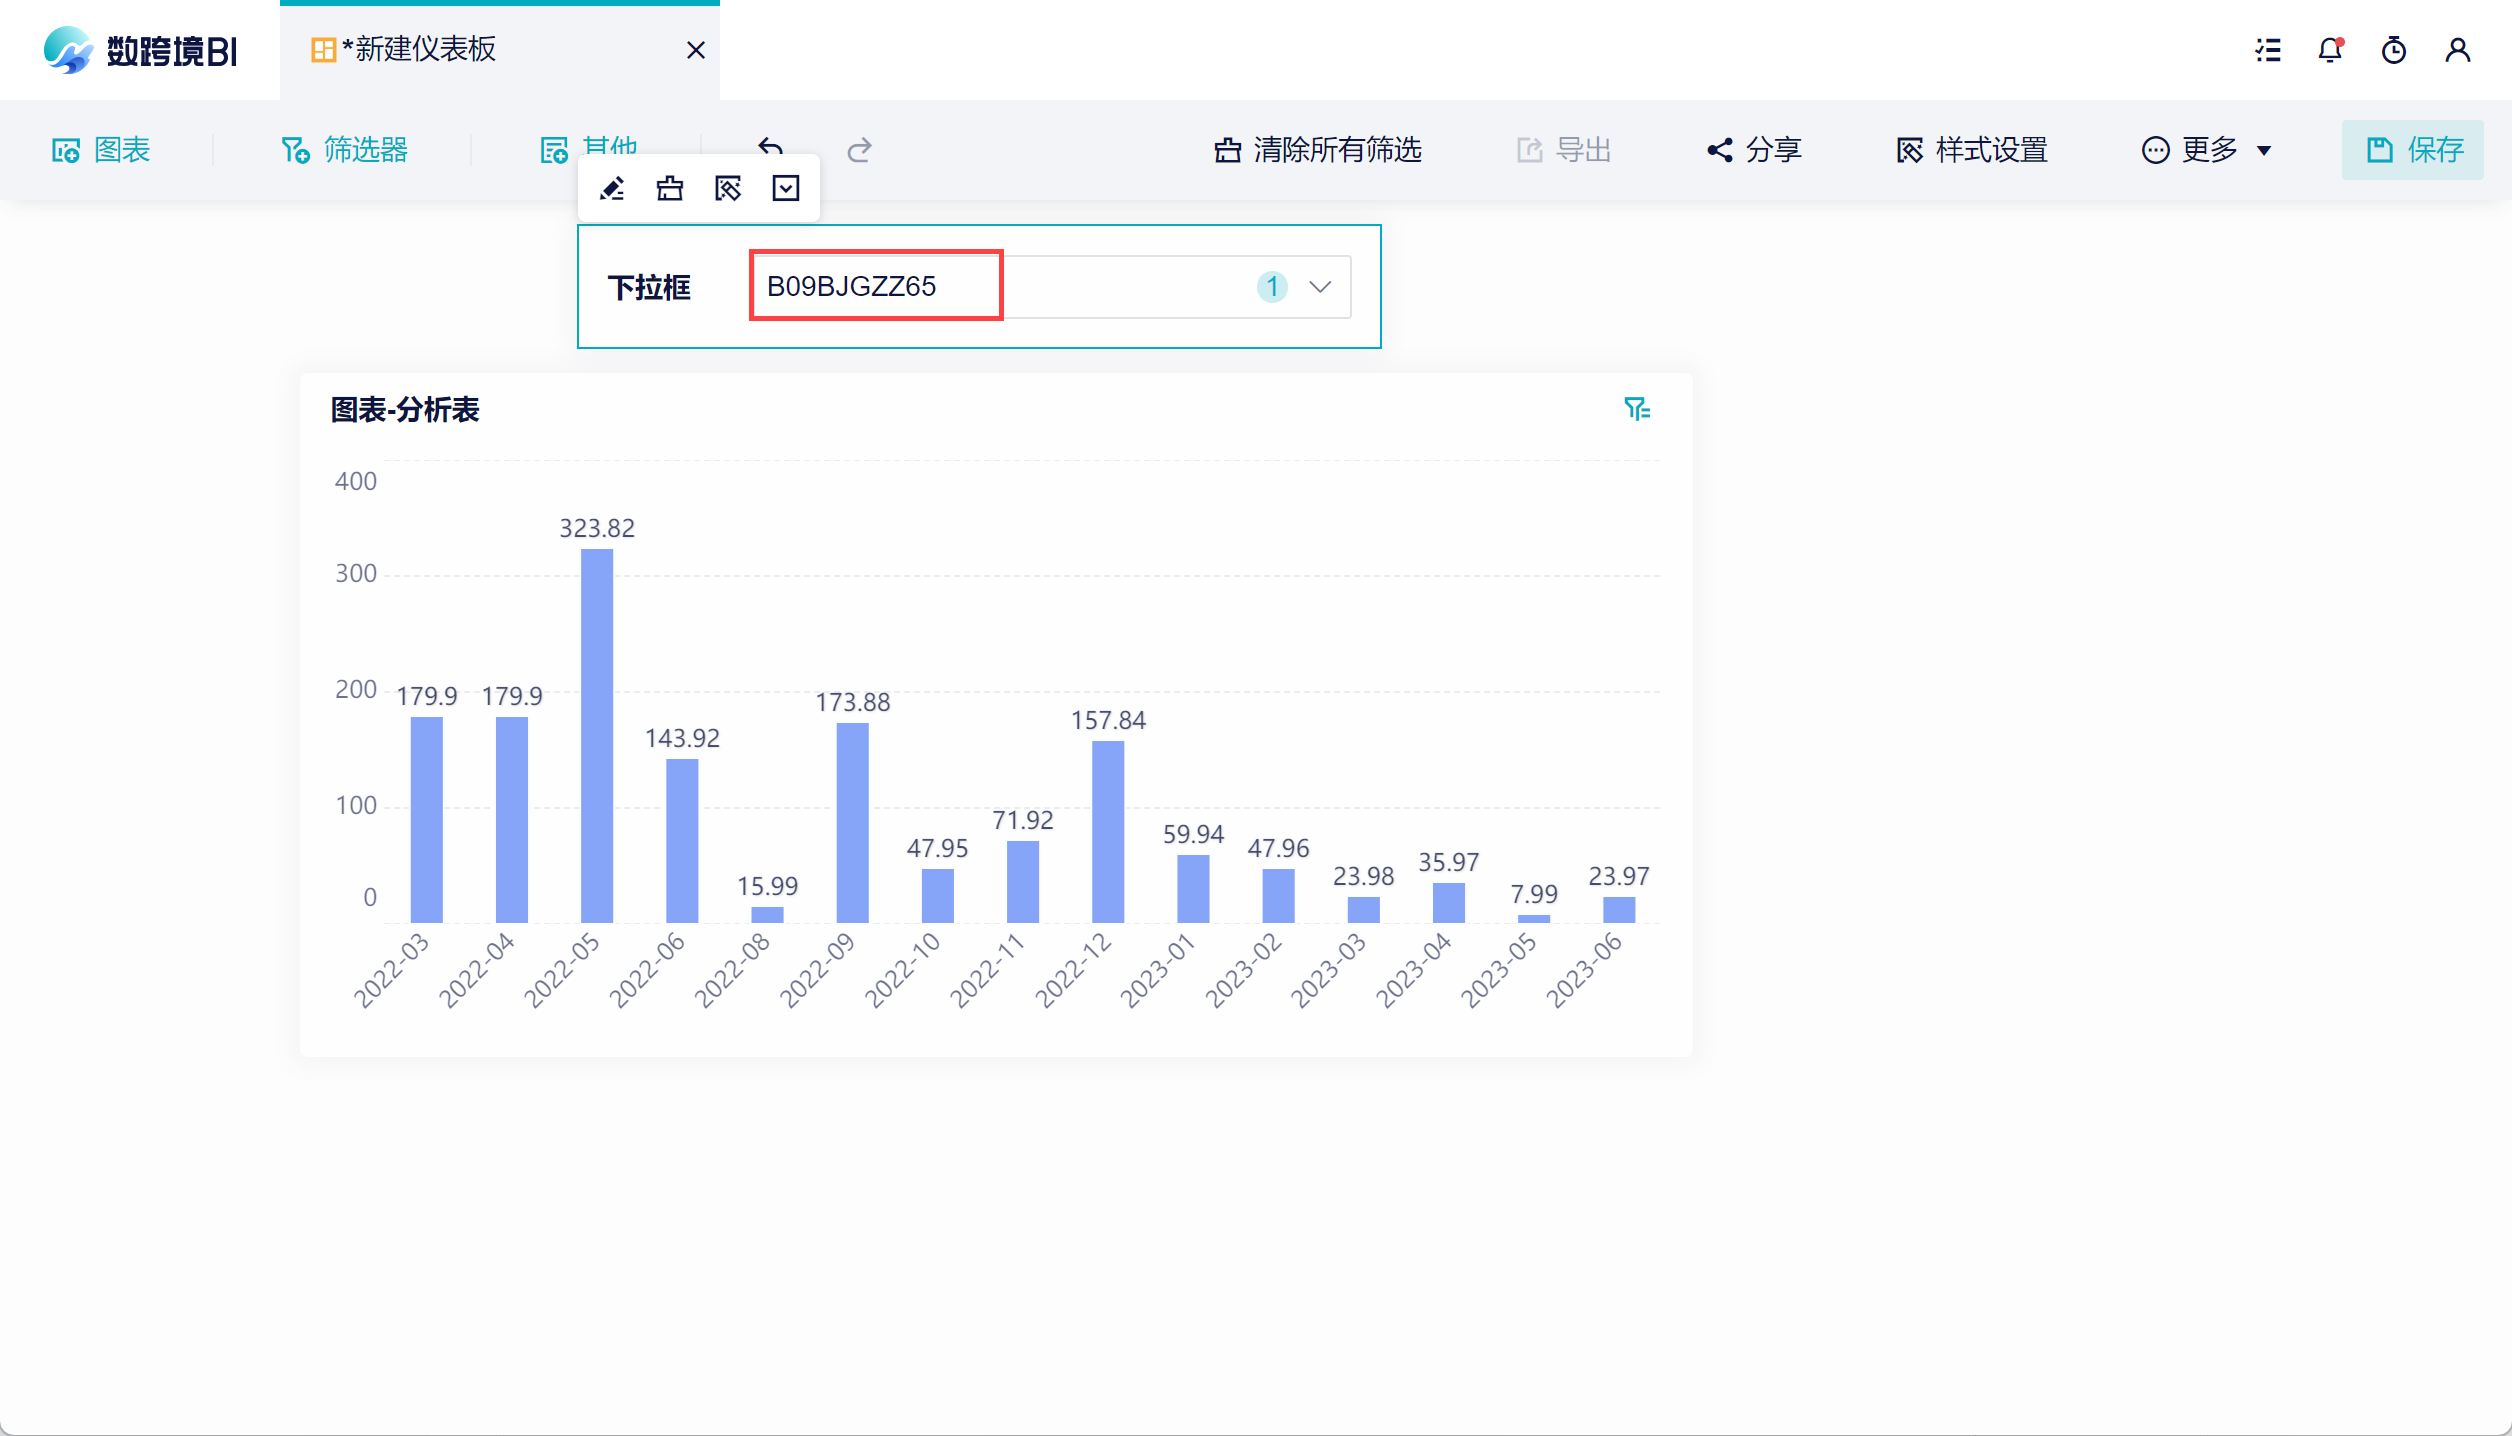The height and width of the screenshot is (1436, 2512).
Task: Click the selected count badge 1
Action: click(x=1272, y=287)
